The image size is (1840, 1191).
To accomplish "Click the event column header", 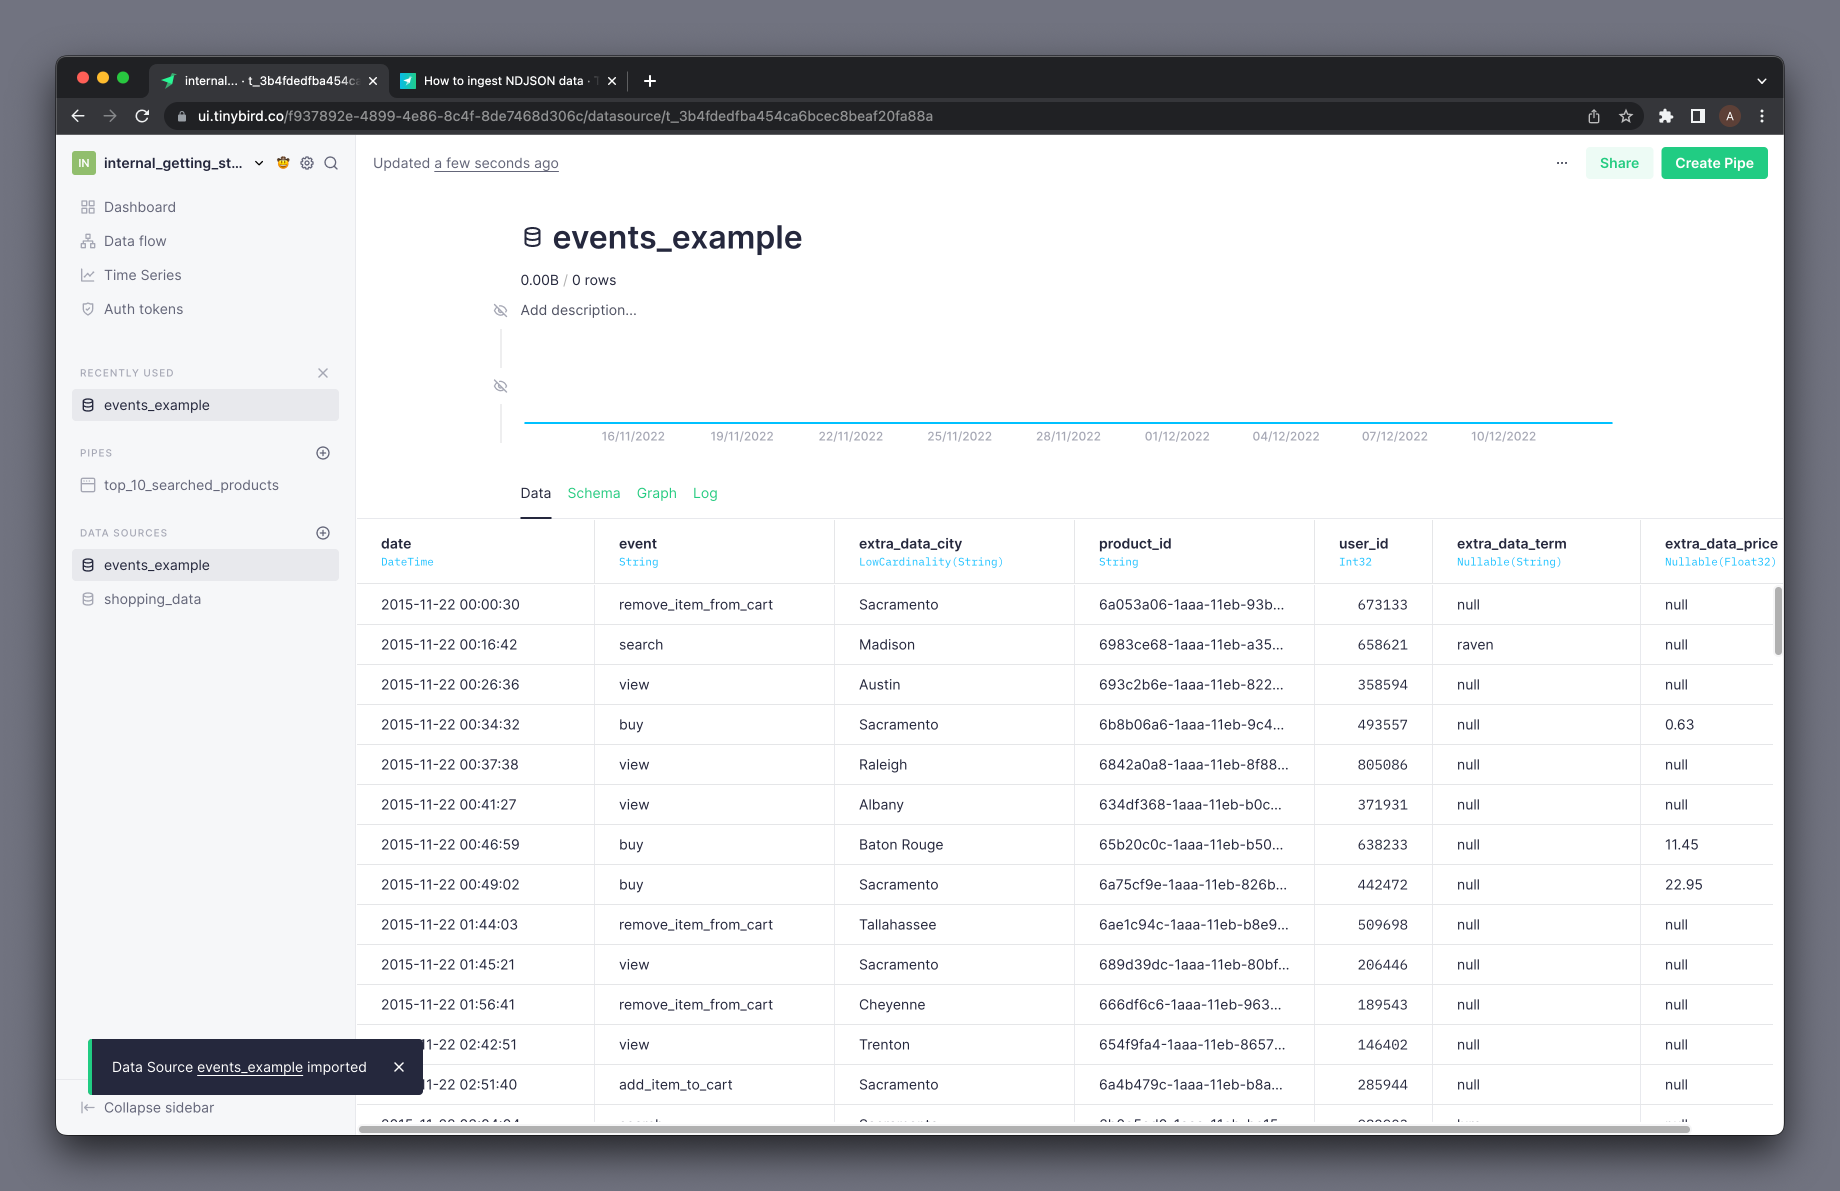I will coord(714,551).
